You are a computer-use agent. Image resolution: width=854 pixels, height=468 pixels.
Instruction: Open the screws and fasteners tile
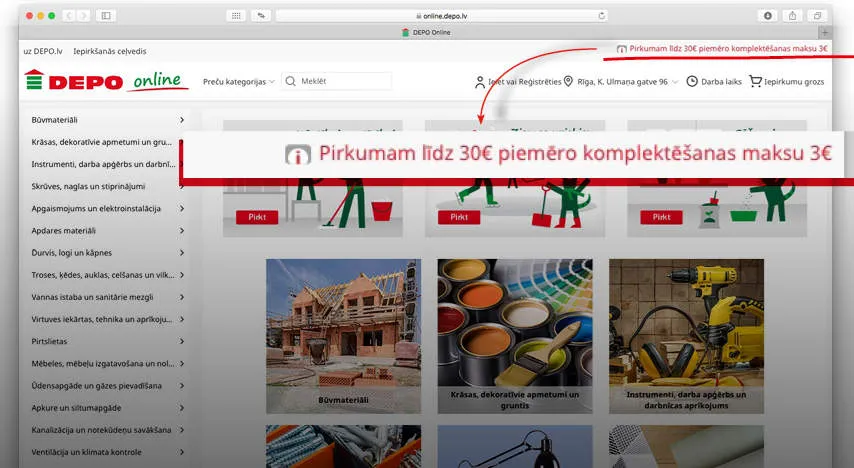coord(343,446)
